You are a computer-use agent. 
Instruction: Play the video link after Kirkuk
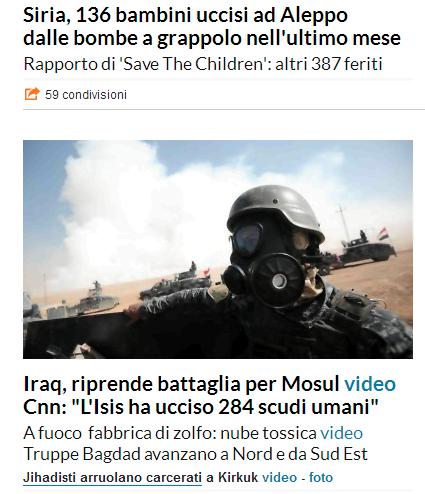tap(279, 477)
